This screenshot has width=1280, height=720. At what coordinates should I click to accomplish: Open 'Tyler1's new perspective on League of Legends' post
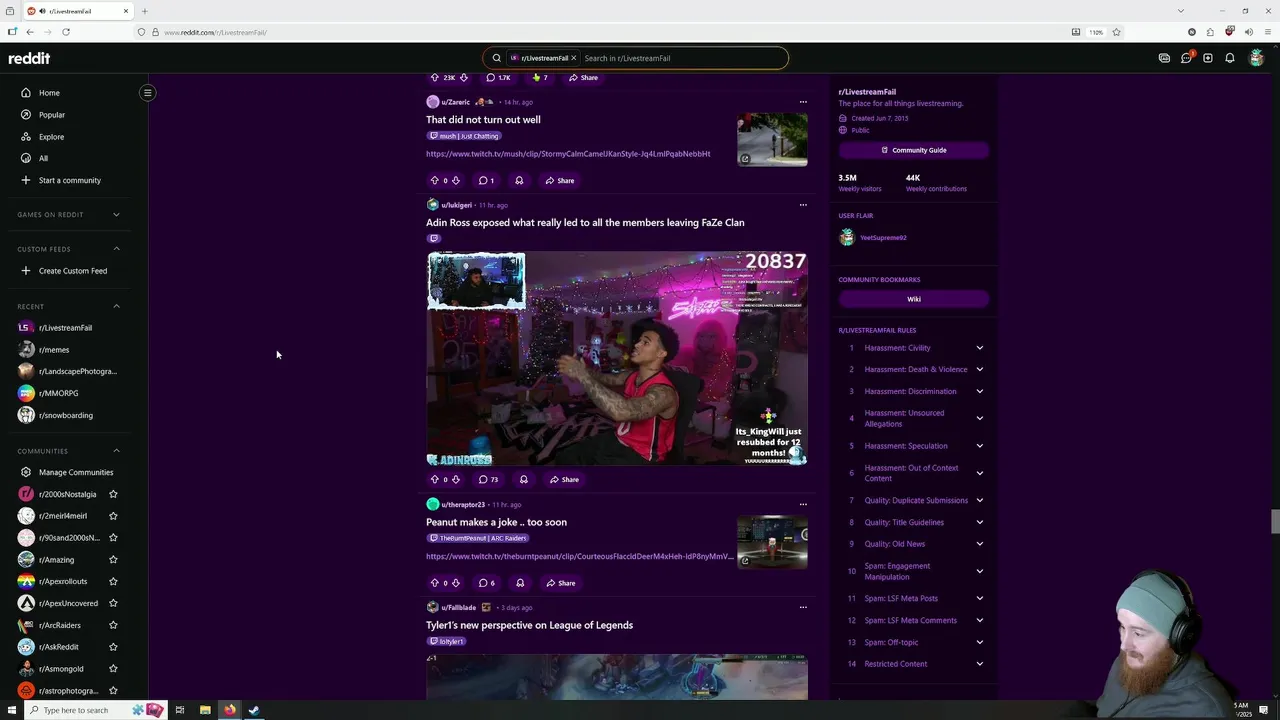529,625
